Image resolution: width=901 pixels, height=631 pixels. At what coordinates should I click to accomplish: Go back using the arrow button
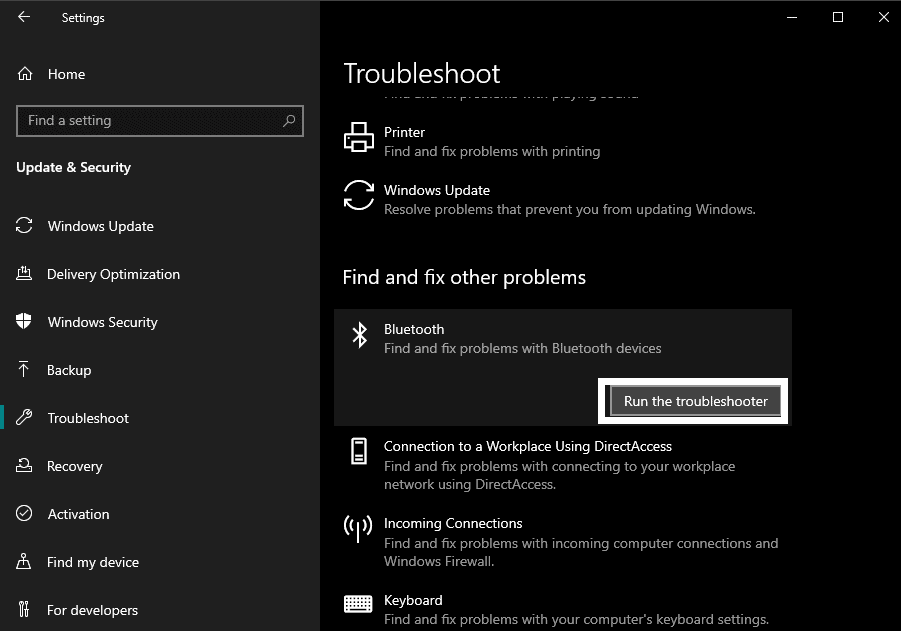click(x=22, y=17)
